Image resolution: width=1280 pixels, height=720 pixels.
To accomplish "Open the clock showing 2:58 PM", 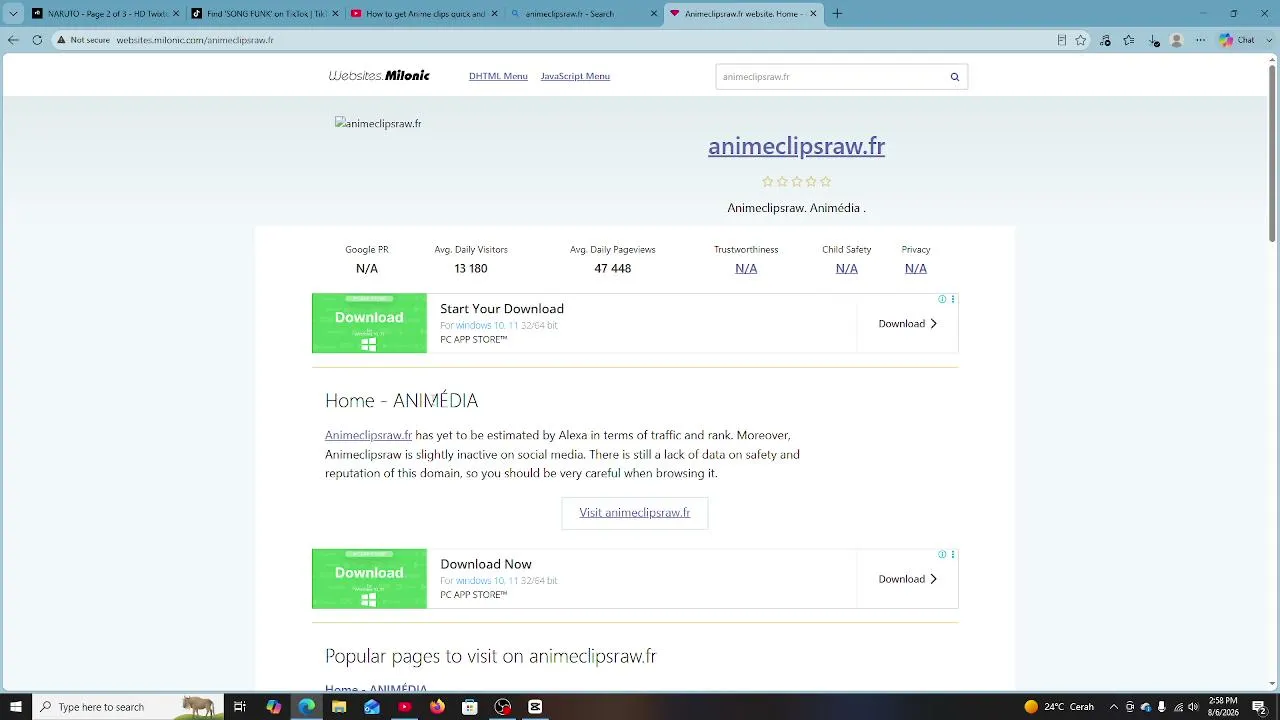I will pyautogui.click(x=1223, y=707).
